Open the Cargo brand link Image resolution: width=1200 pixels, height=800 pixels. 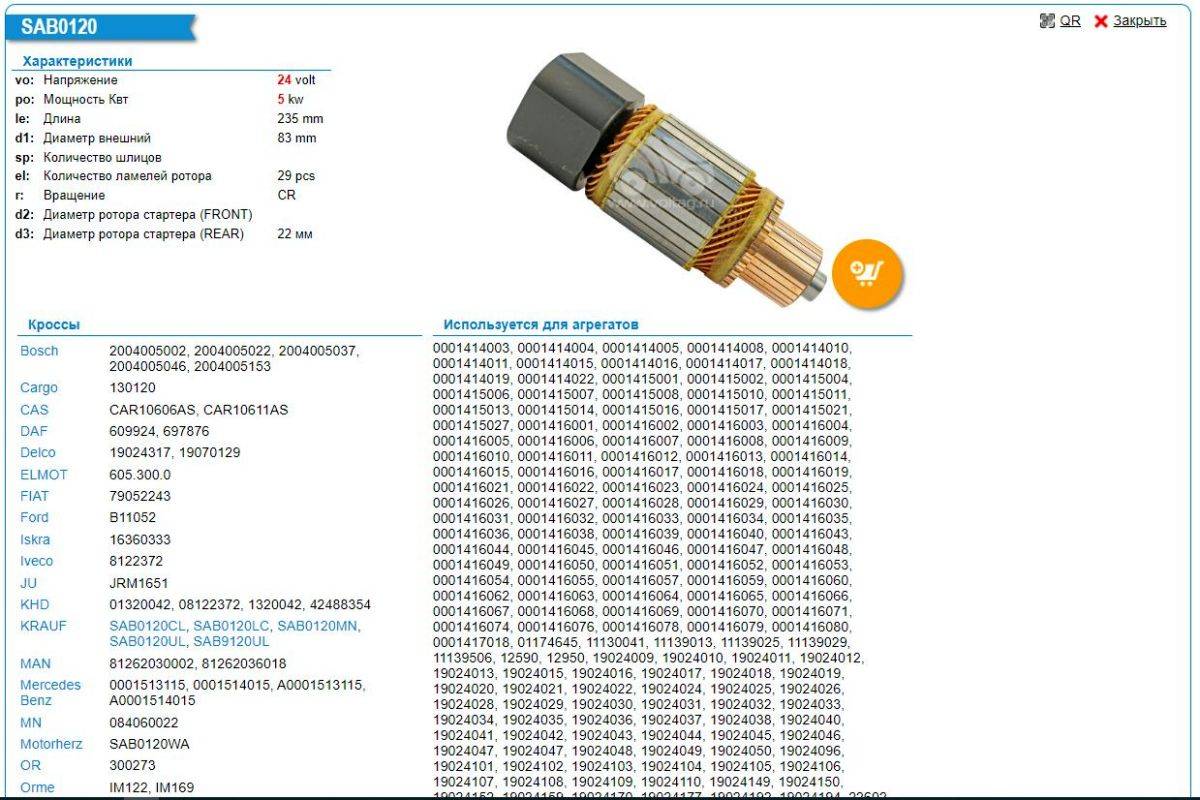pyautogui.click(x=39, y=388)
